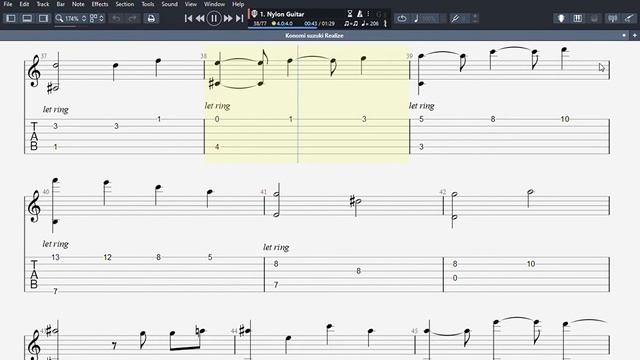
Task: Click the guitar track icon in the display
Action: (x=254, y=14)
